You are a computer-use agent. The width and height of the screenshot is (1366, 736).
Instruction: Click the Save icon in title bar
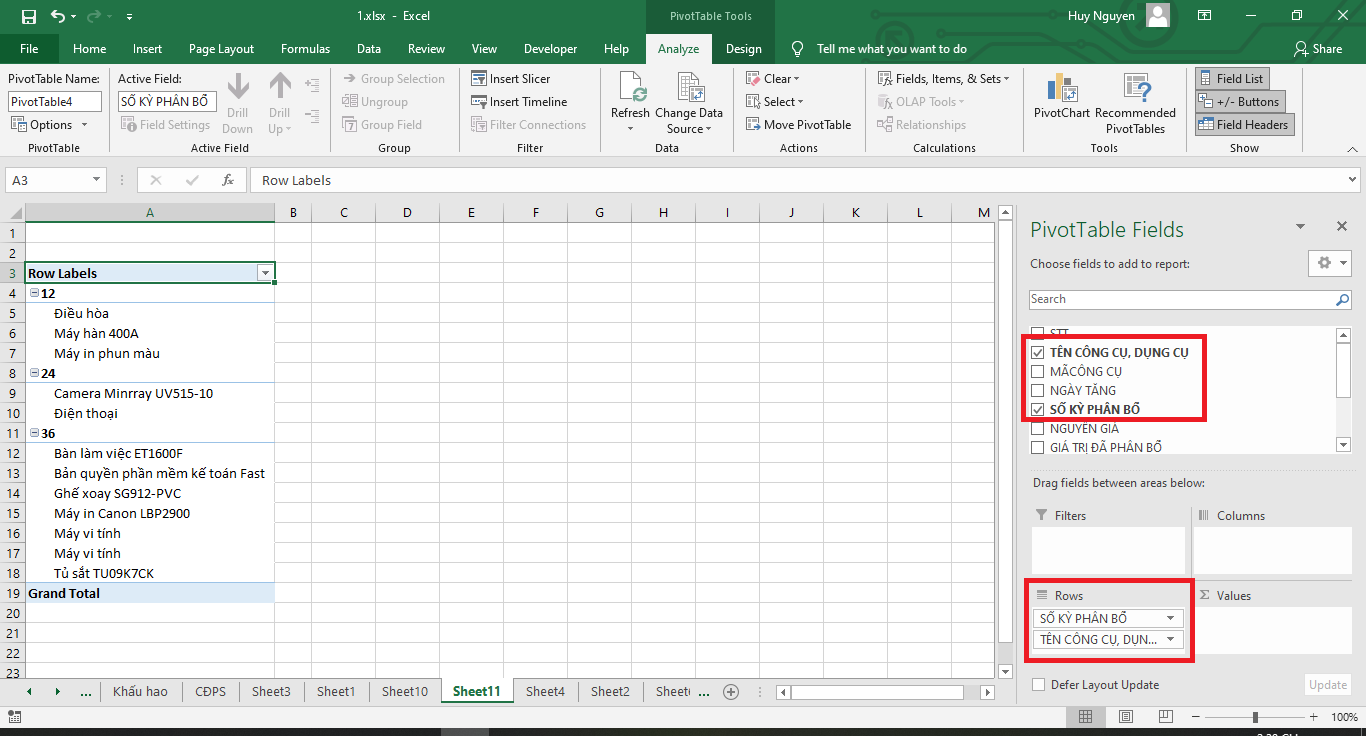click(x=28, y=17)
